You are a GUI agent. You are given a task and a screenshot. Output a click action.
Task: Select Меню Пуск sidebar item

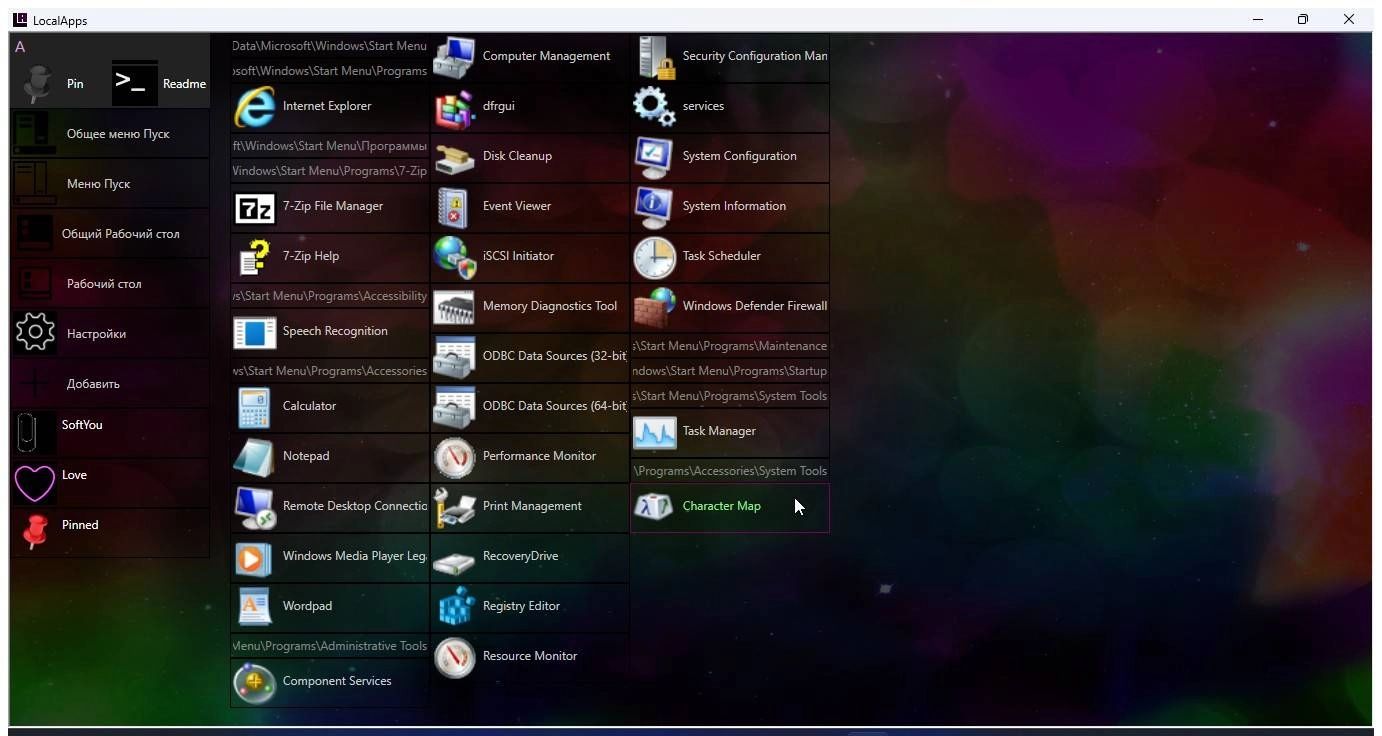pos(110,183)
